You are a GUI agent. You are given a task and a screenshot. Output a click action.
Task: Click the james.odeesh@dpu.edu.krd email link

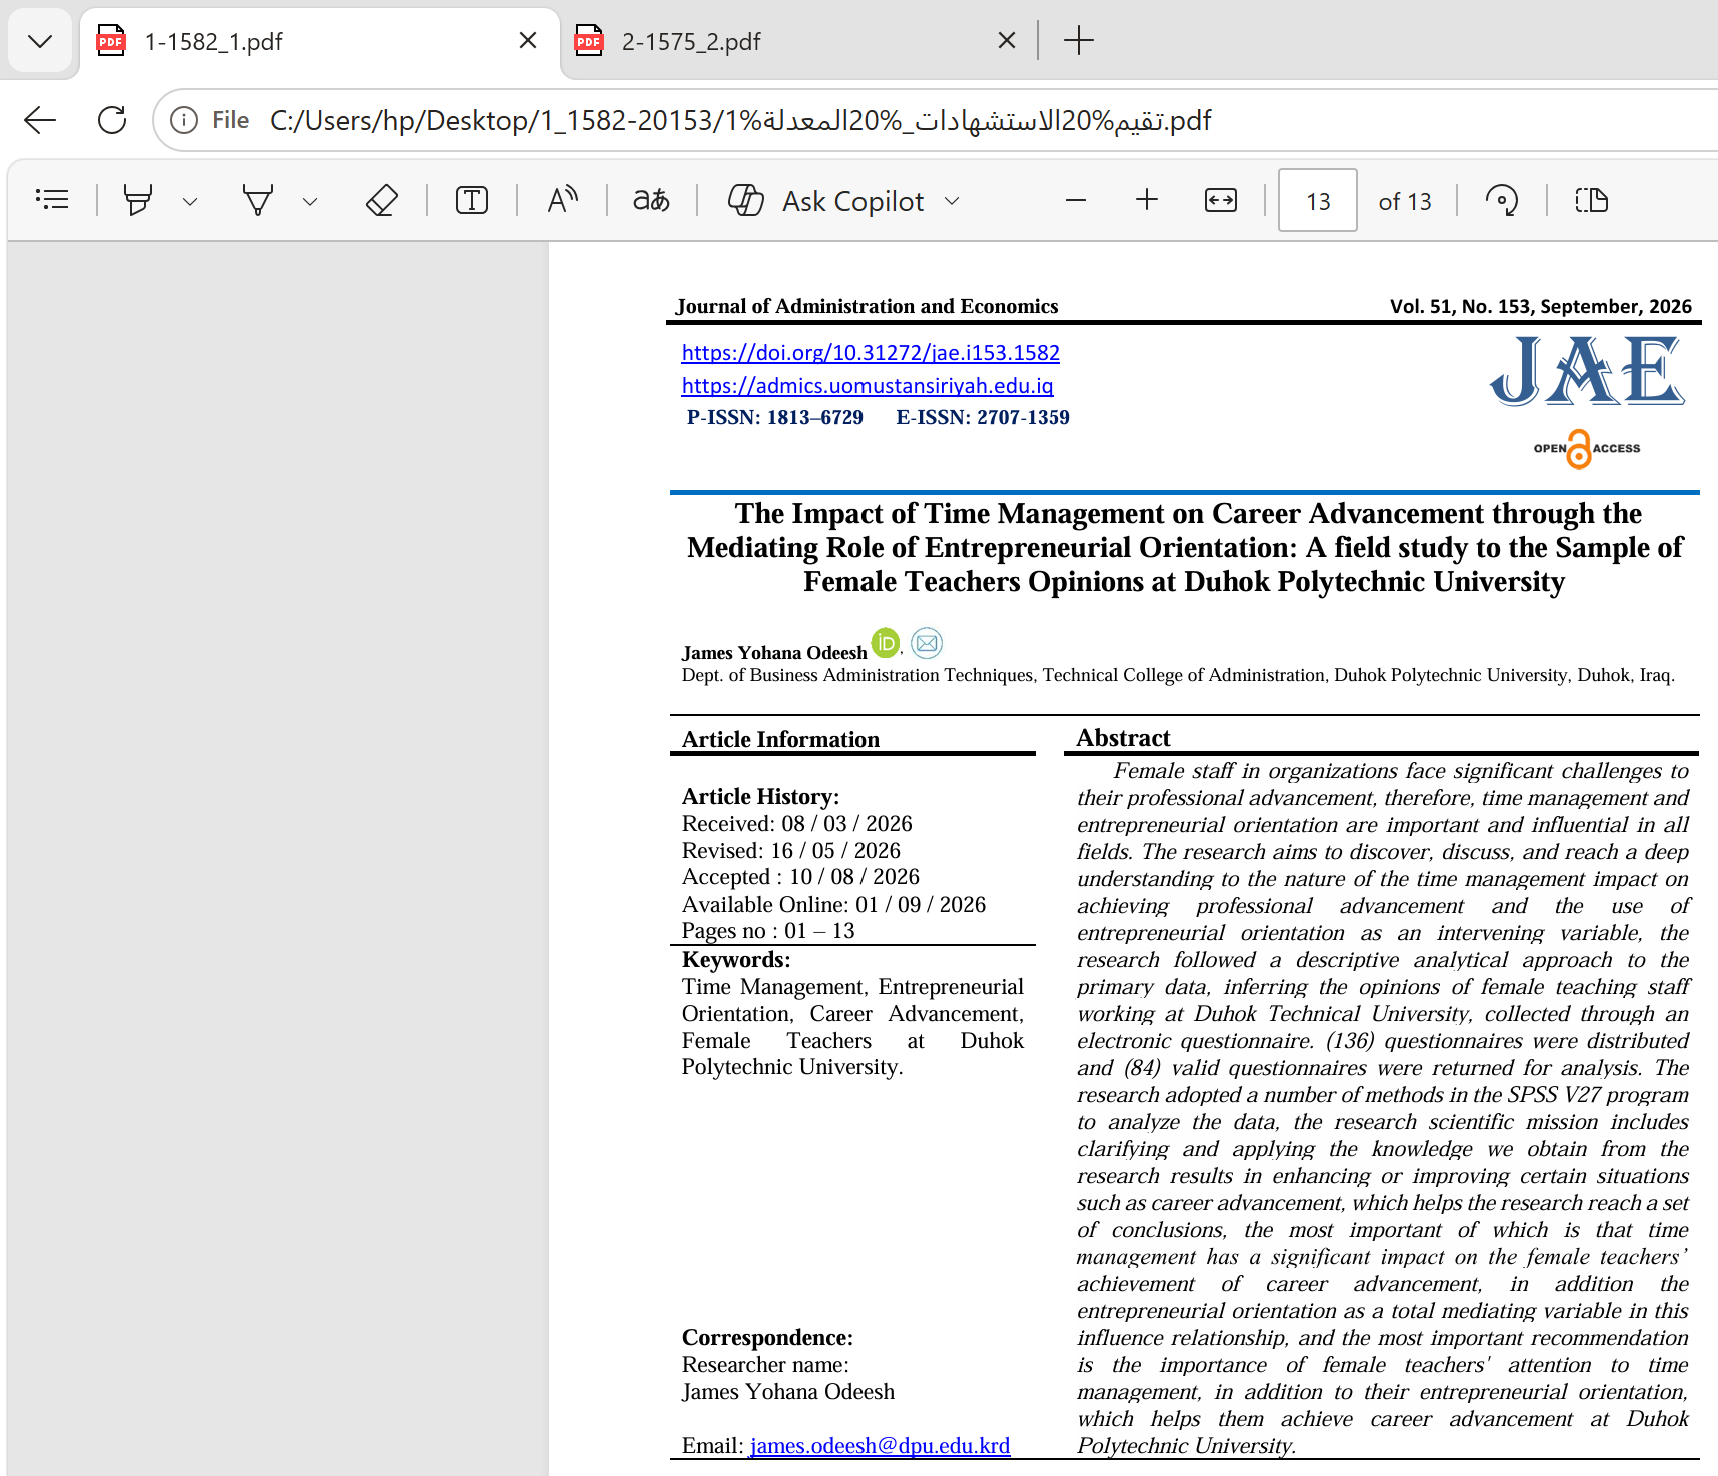point(880,1445)
